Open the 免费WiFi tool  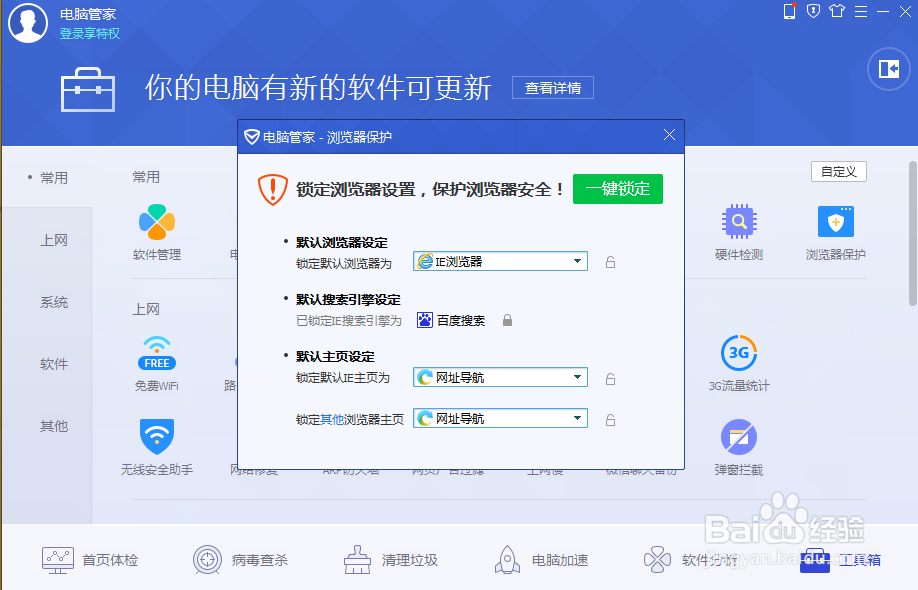[156, 353]
